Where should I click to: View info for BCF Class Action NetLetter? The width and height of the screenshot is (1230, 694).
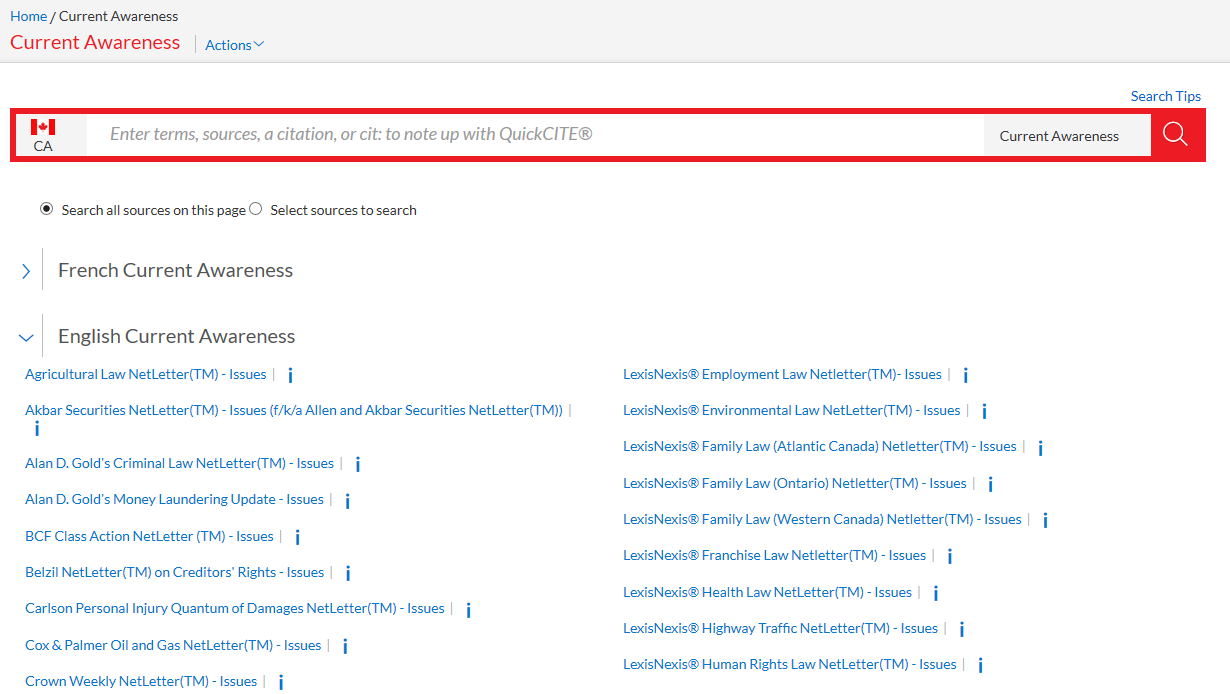tap(297, 537)
